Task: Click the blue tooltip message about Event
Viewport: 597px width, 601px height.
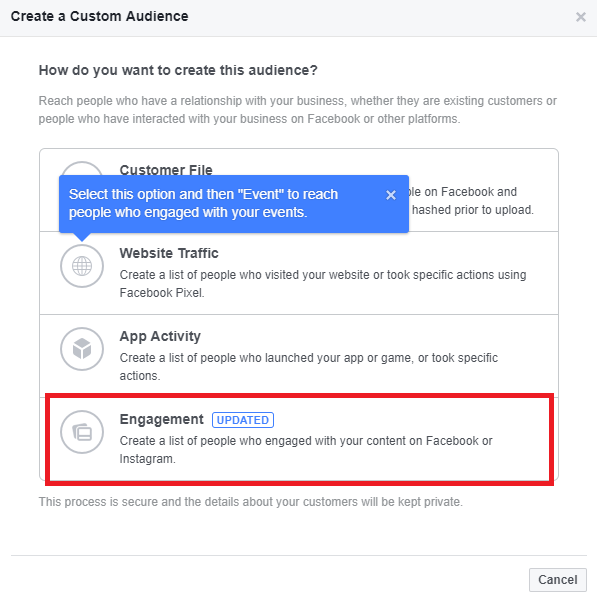Action: point(203,203)
